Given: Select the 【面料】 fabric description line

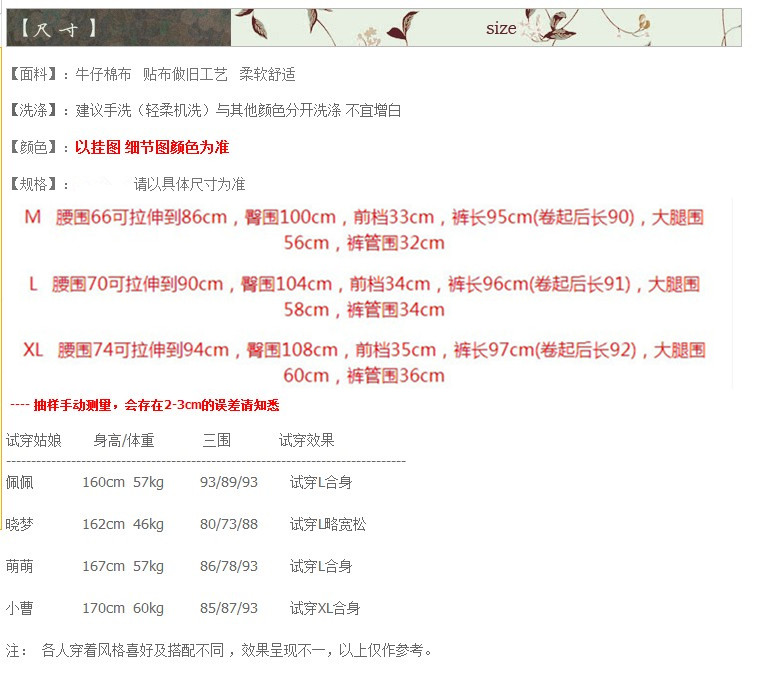Looking at the screenshot, I should pyautogui.click(x=153, y=74).
